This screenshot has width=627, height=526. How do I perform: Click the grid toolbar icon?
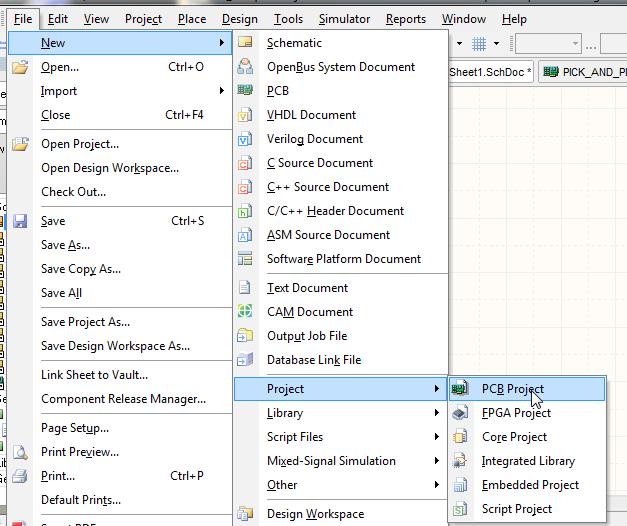(479, 43)
